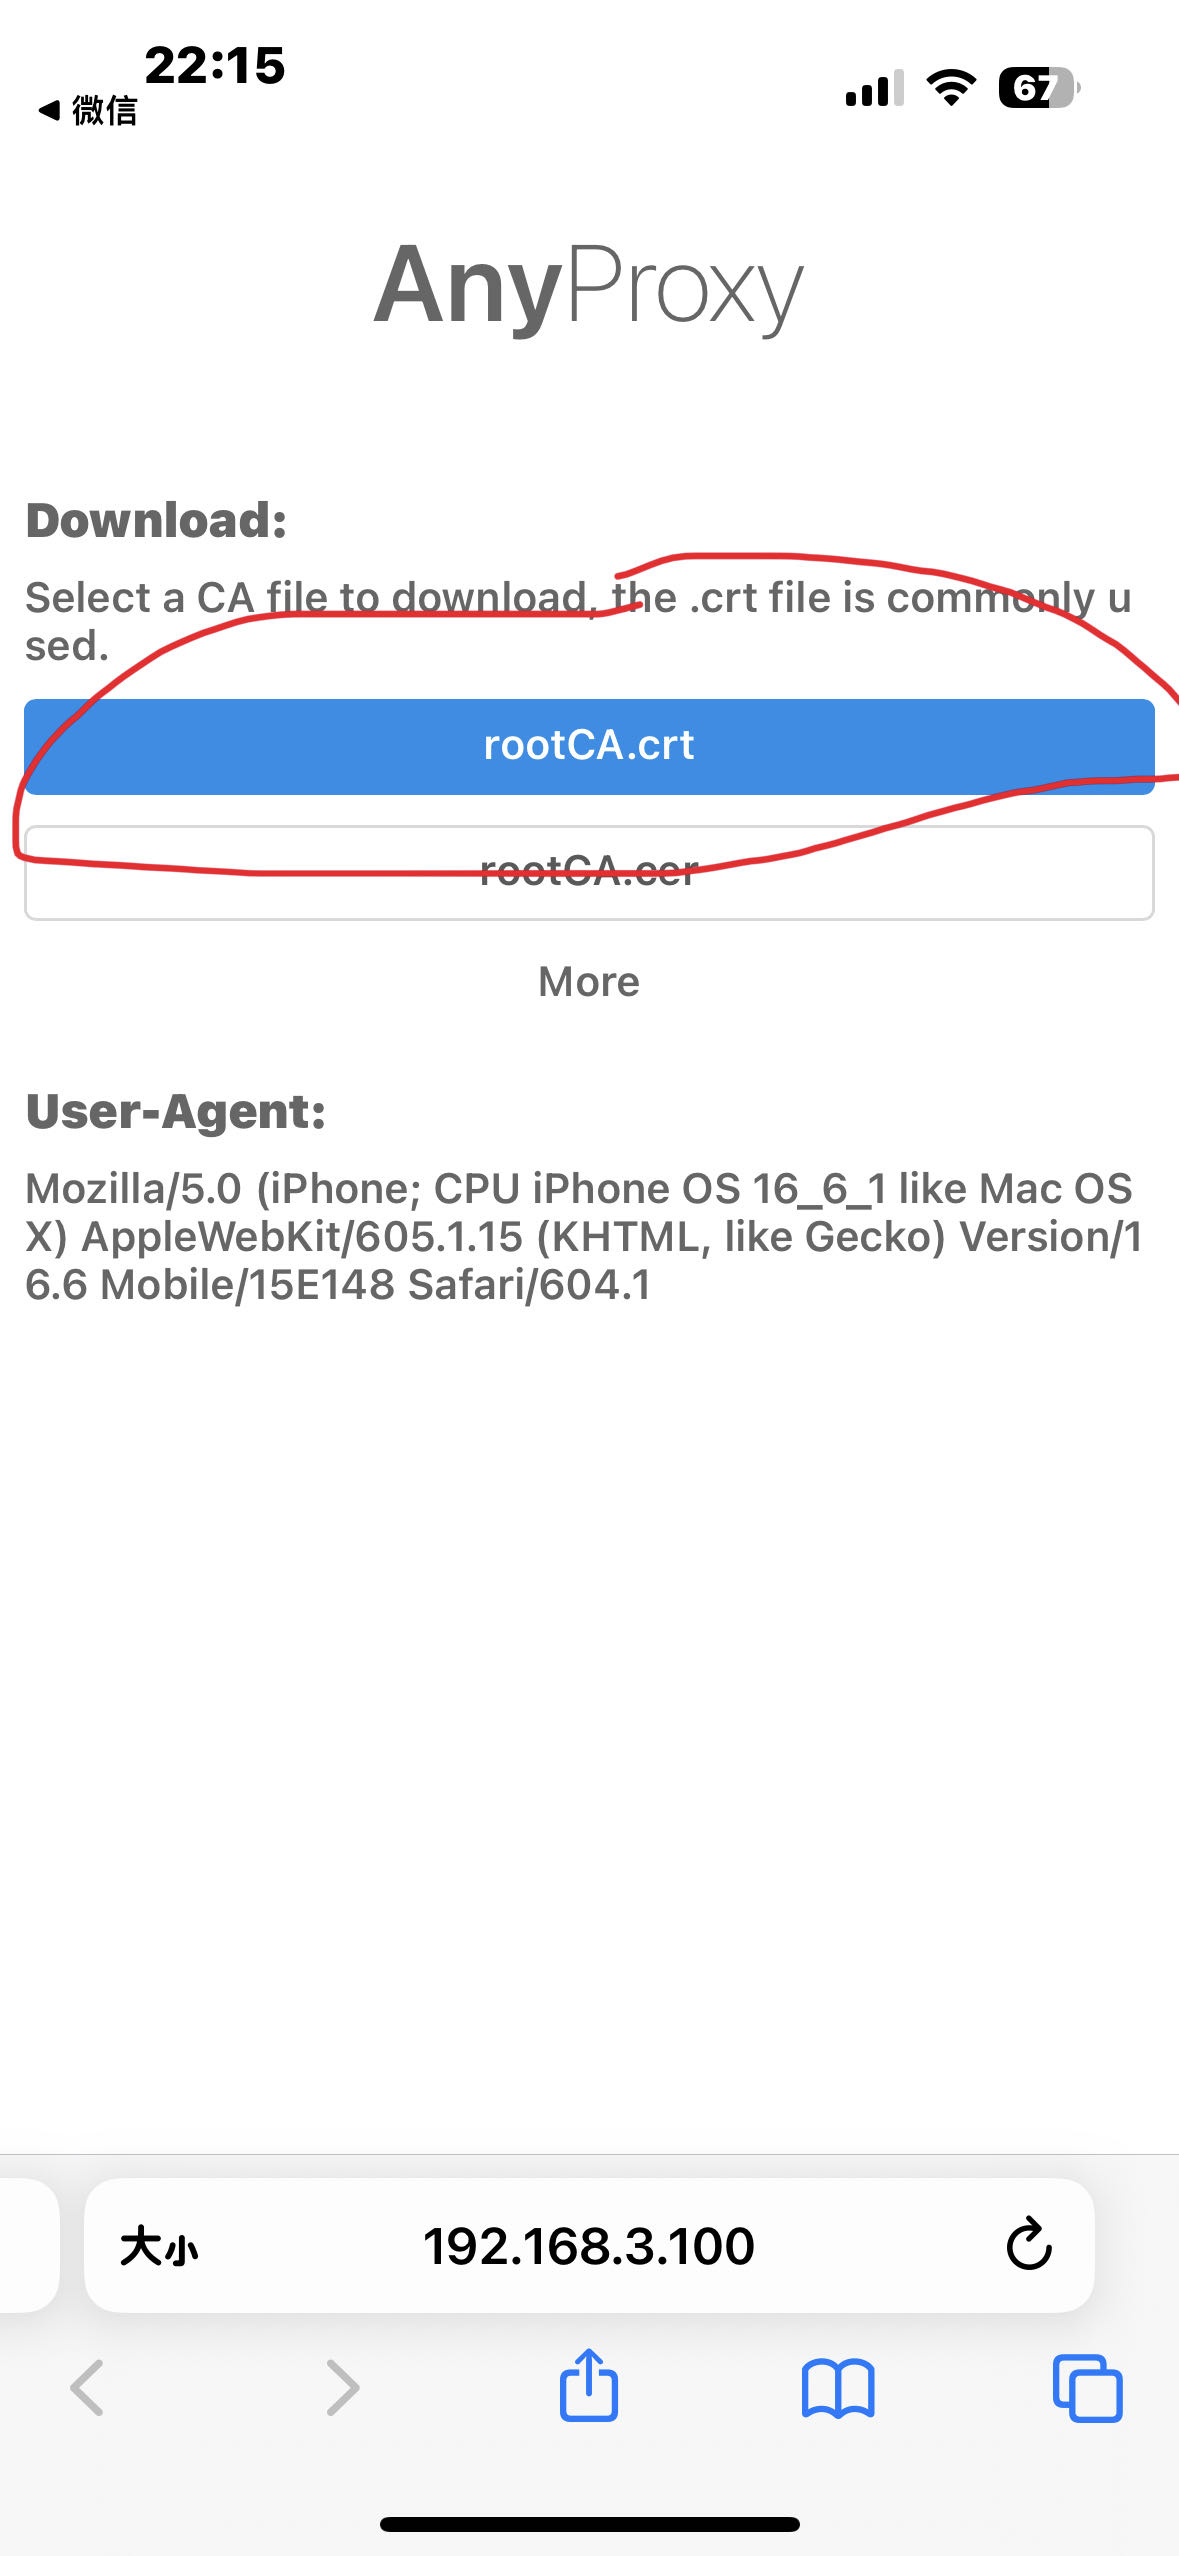The width and height of the screenshot is (1179, 2556).
Task: Tap the home indicator bar
Action: [589, 2524]
